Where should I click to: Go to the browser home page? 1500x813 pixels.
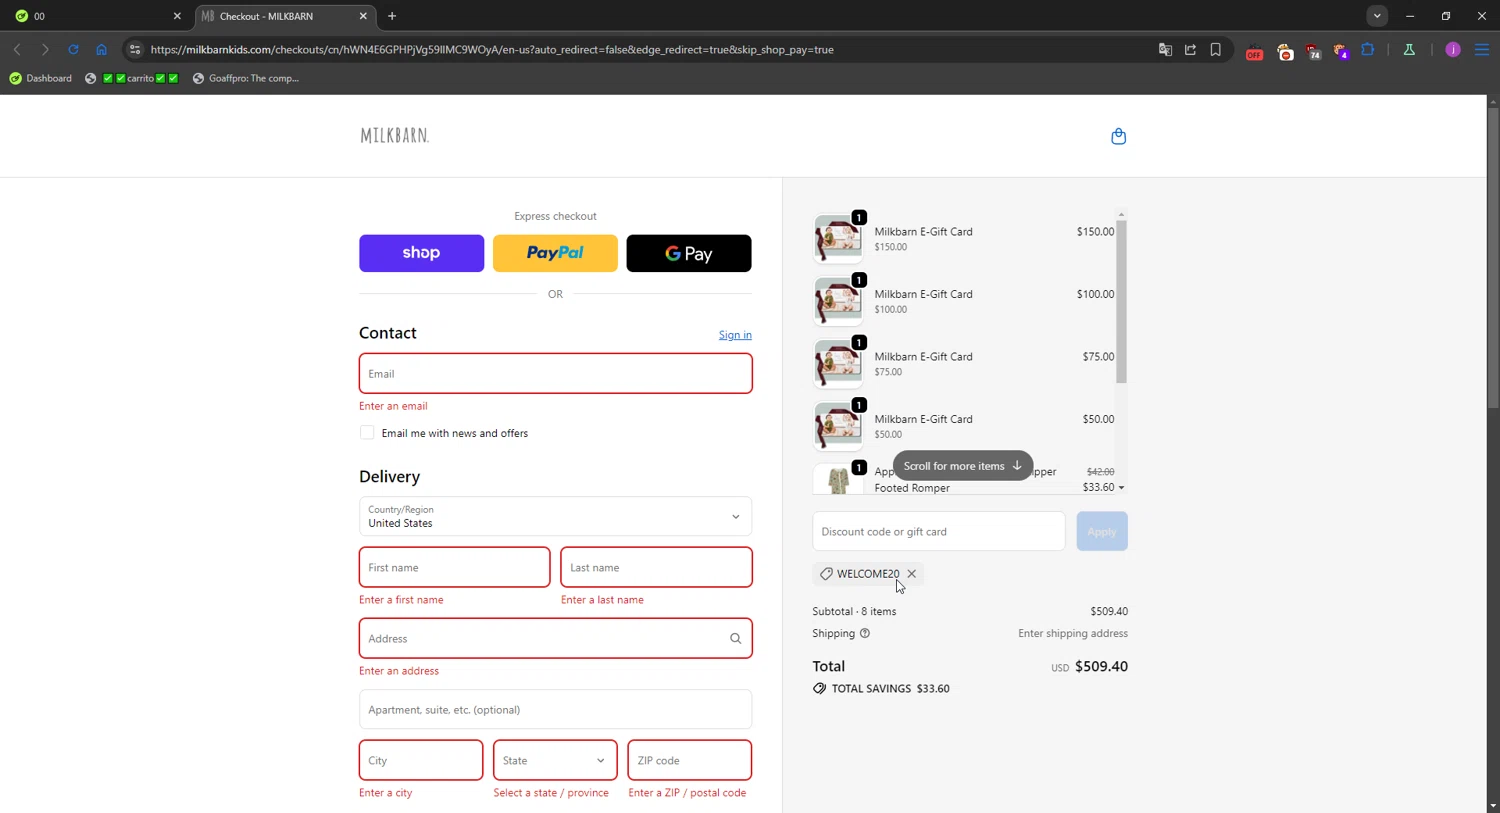[101, 49]
